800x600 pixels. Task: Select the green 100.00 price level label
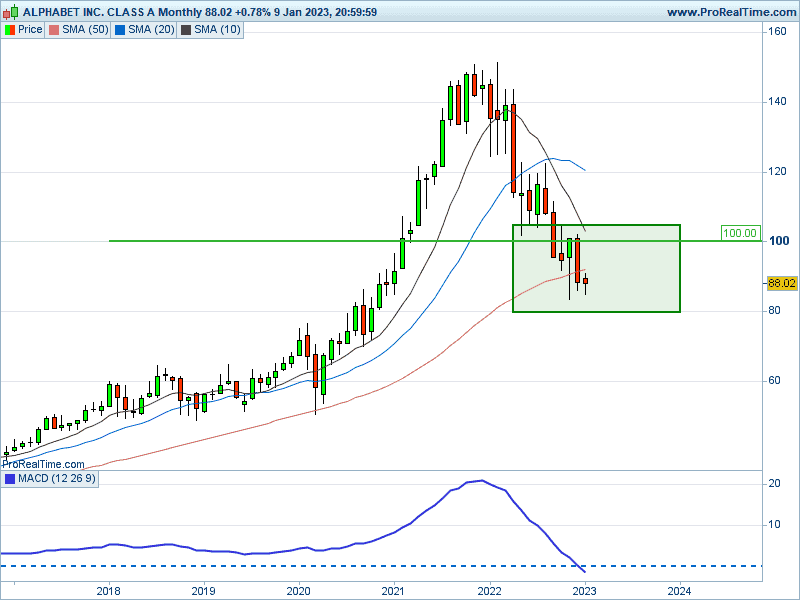tap(739, 233)
